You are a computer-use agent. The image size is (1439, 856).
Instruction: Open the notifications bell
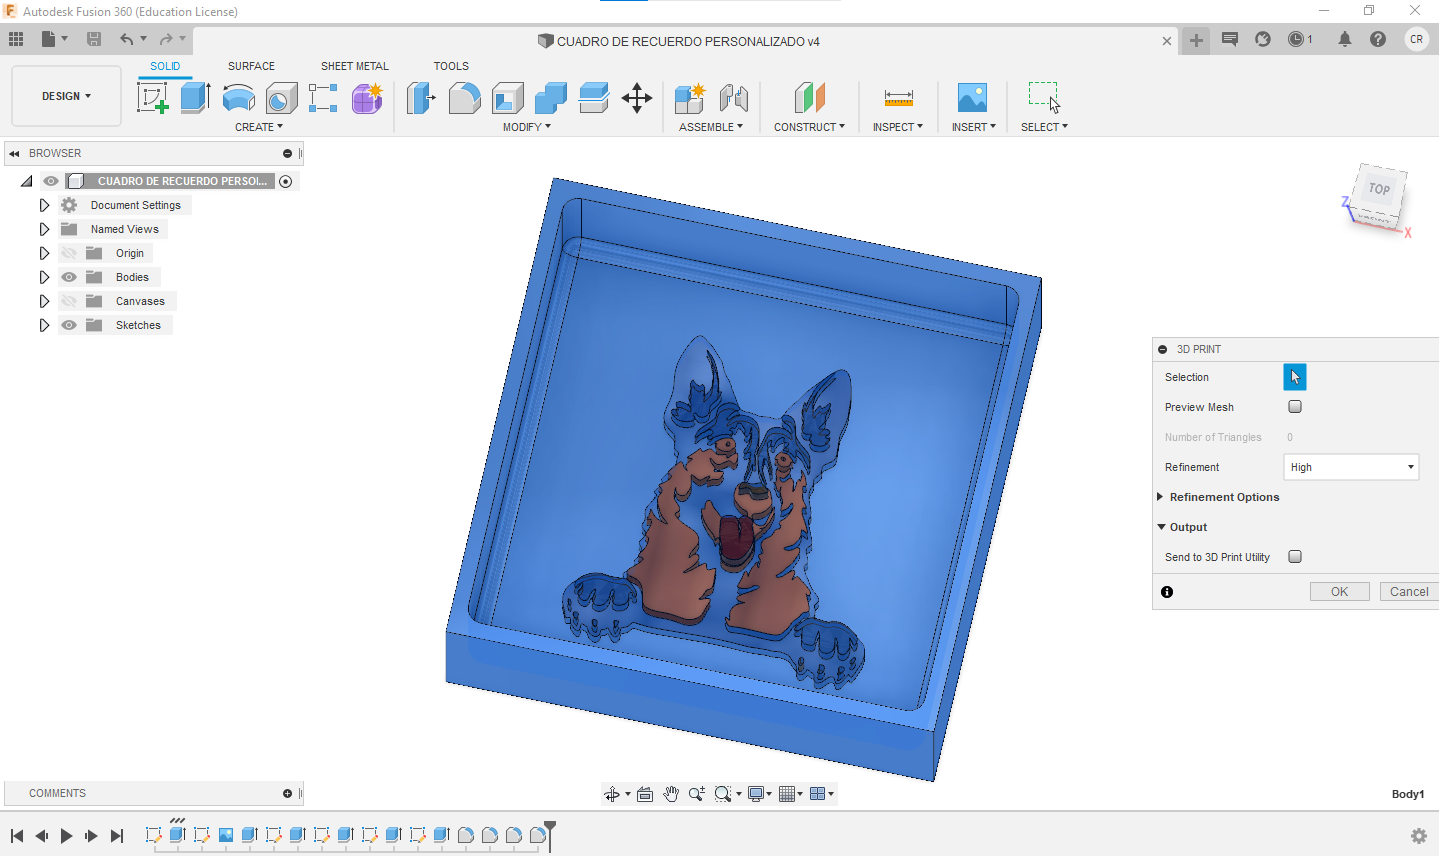1345,39
